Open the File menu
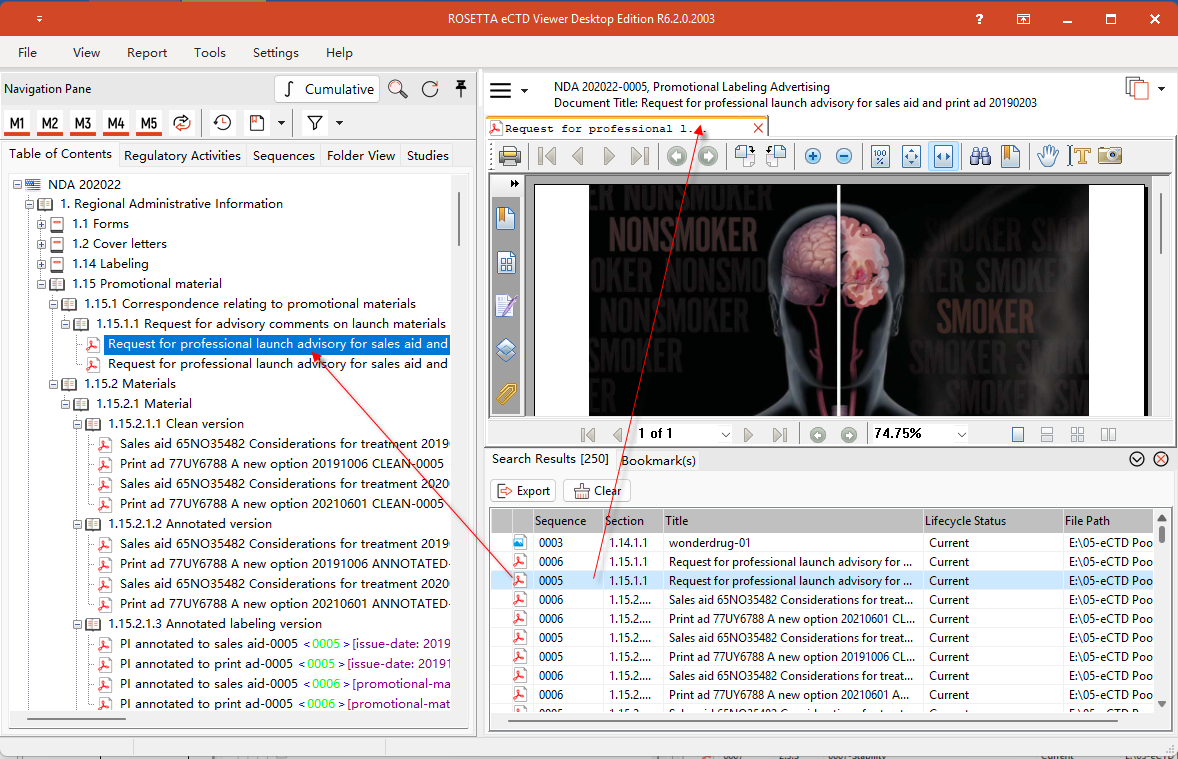1178x759 pixels. tap(28, 53)
